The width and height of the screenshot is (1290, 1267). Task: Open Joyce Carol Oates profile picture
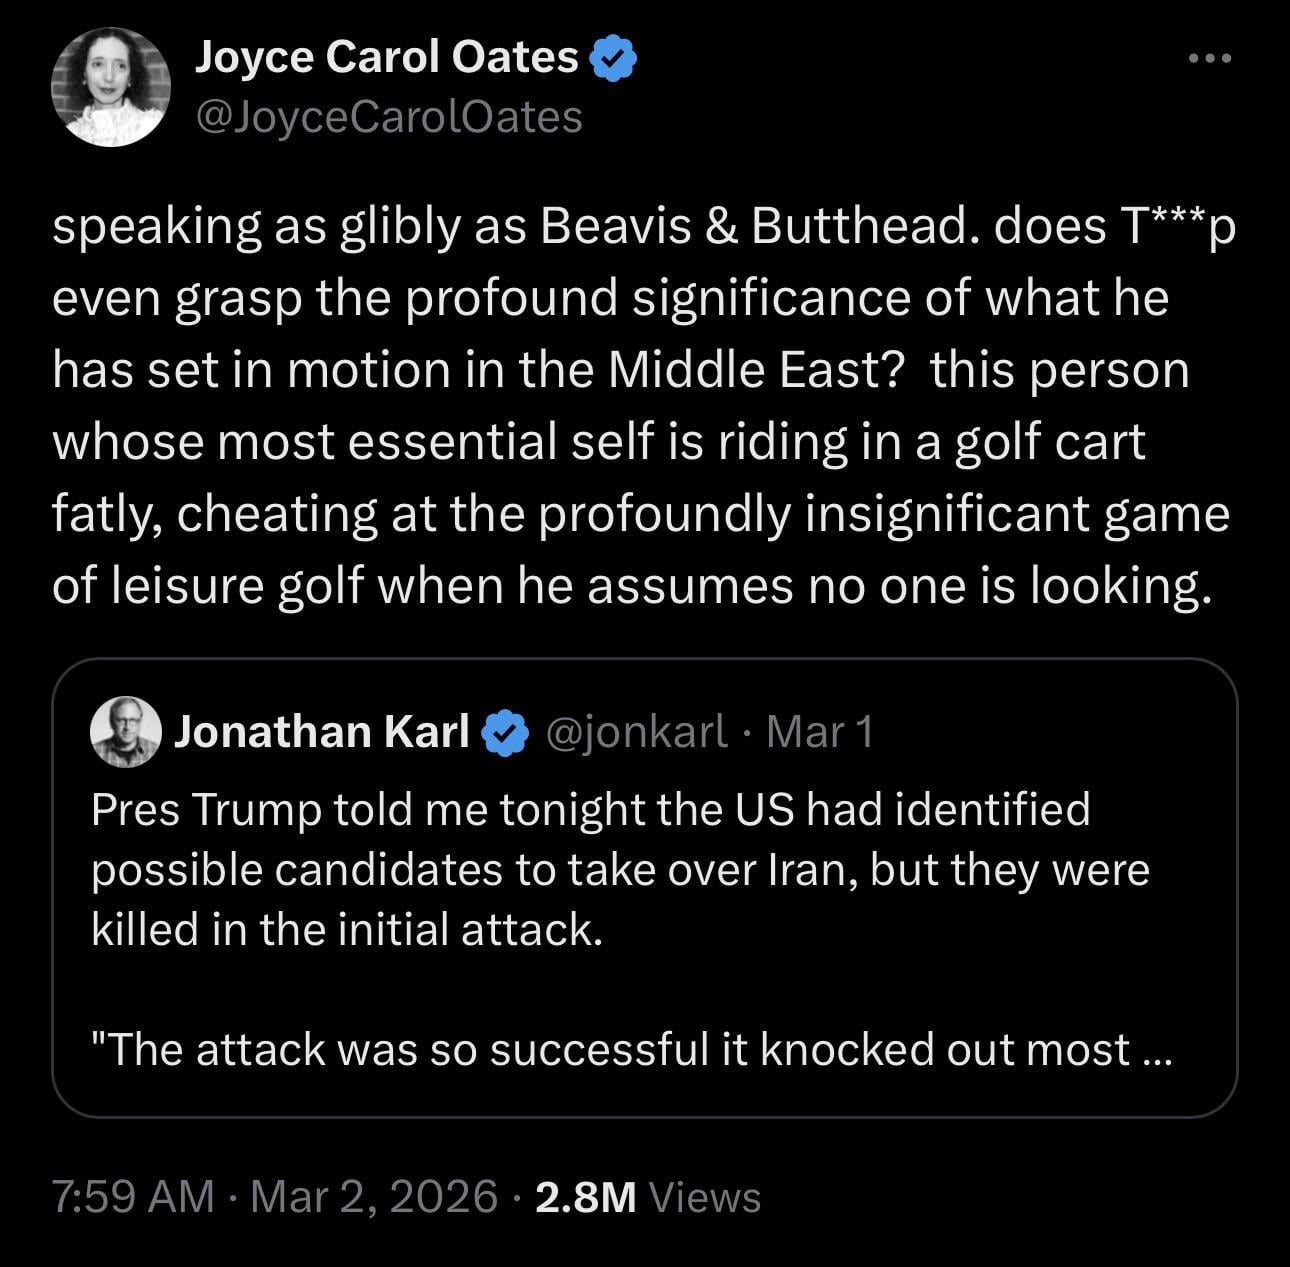click(111, 87)
